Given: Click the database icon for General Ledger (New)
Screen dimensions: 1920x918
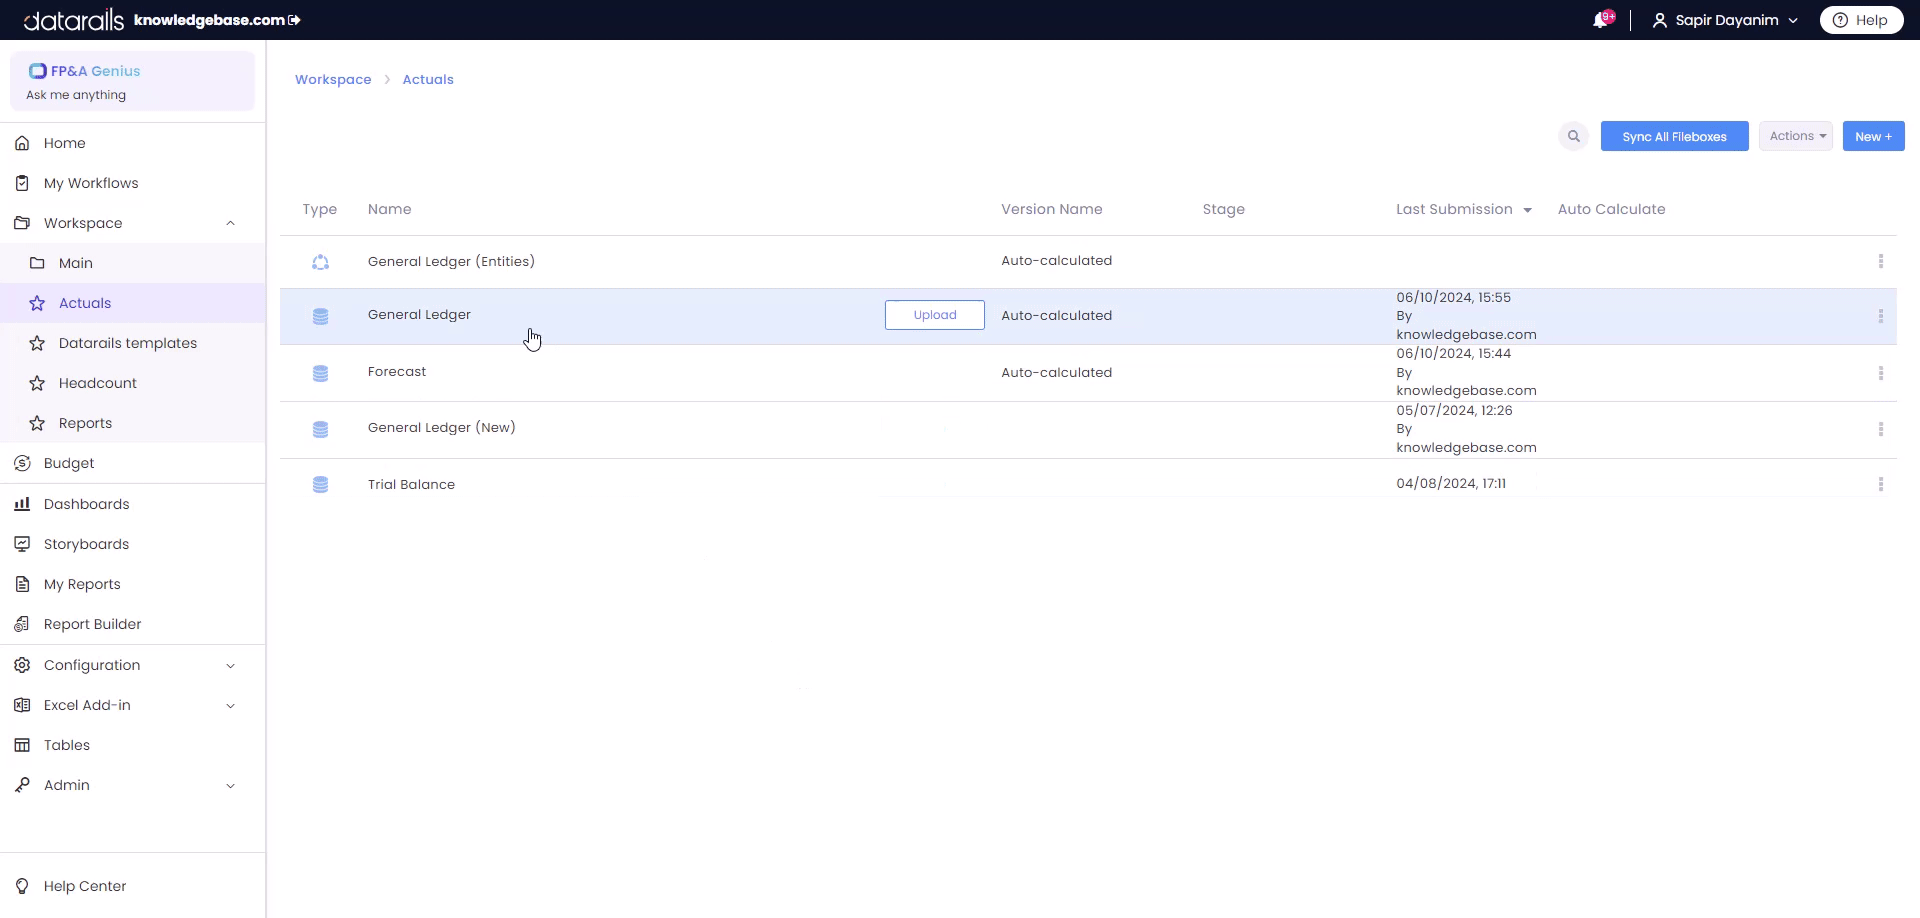Looking at the screenshot, I should pyautogui.click(x=320, y=429).
